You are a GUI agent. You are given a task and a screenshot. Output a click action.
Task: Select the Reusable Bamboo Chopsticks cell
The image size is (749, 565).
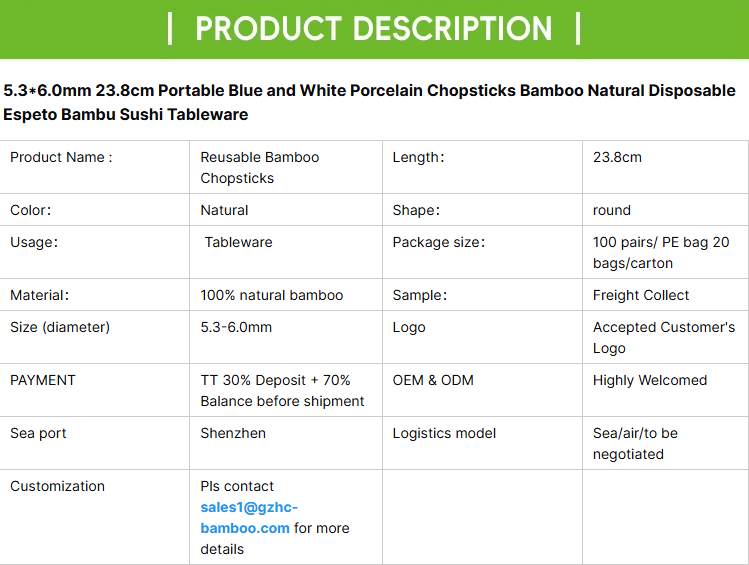[260, 167]
